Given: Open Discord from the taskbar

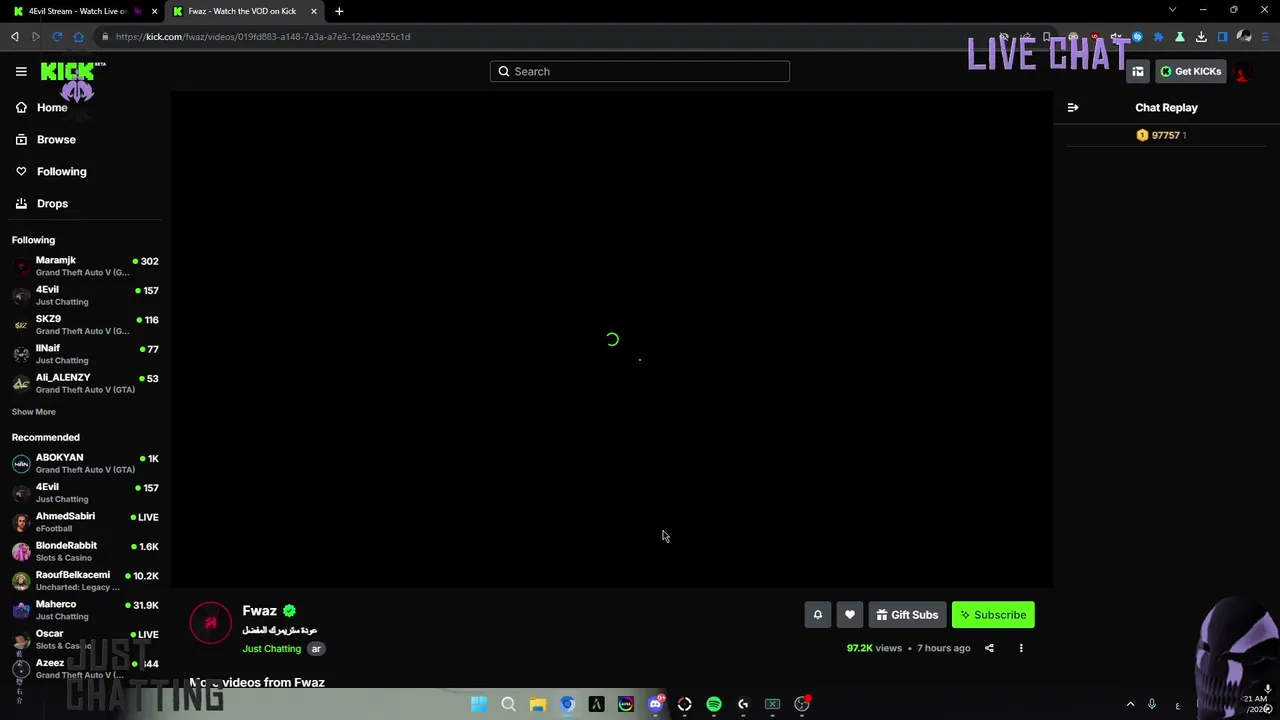Looking at the screenshot, I should coord(655,705).
